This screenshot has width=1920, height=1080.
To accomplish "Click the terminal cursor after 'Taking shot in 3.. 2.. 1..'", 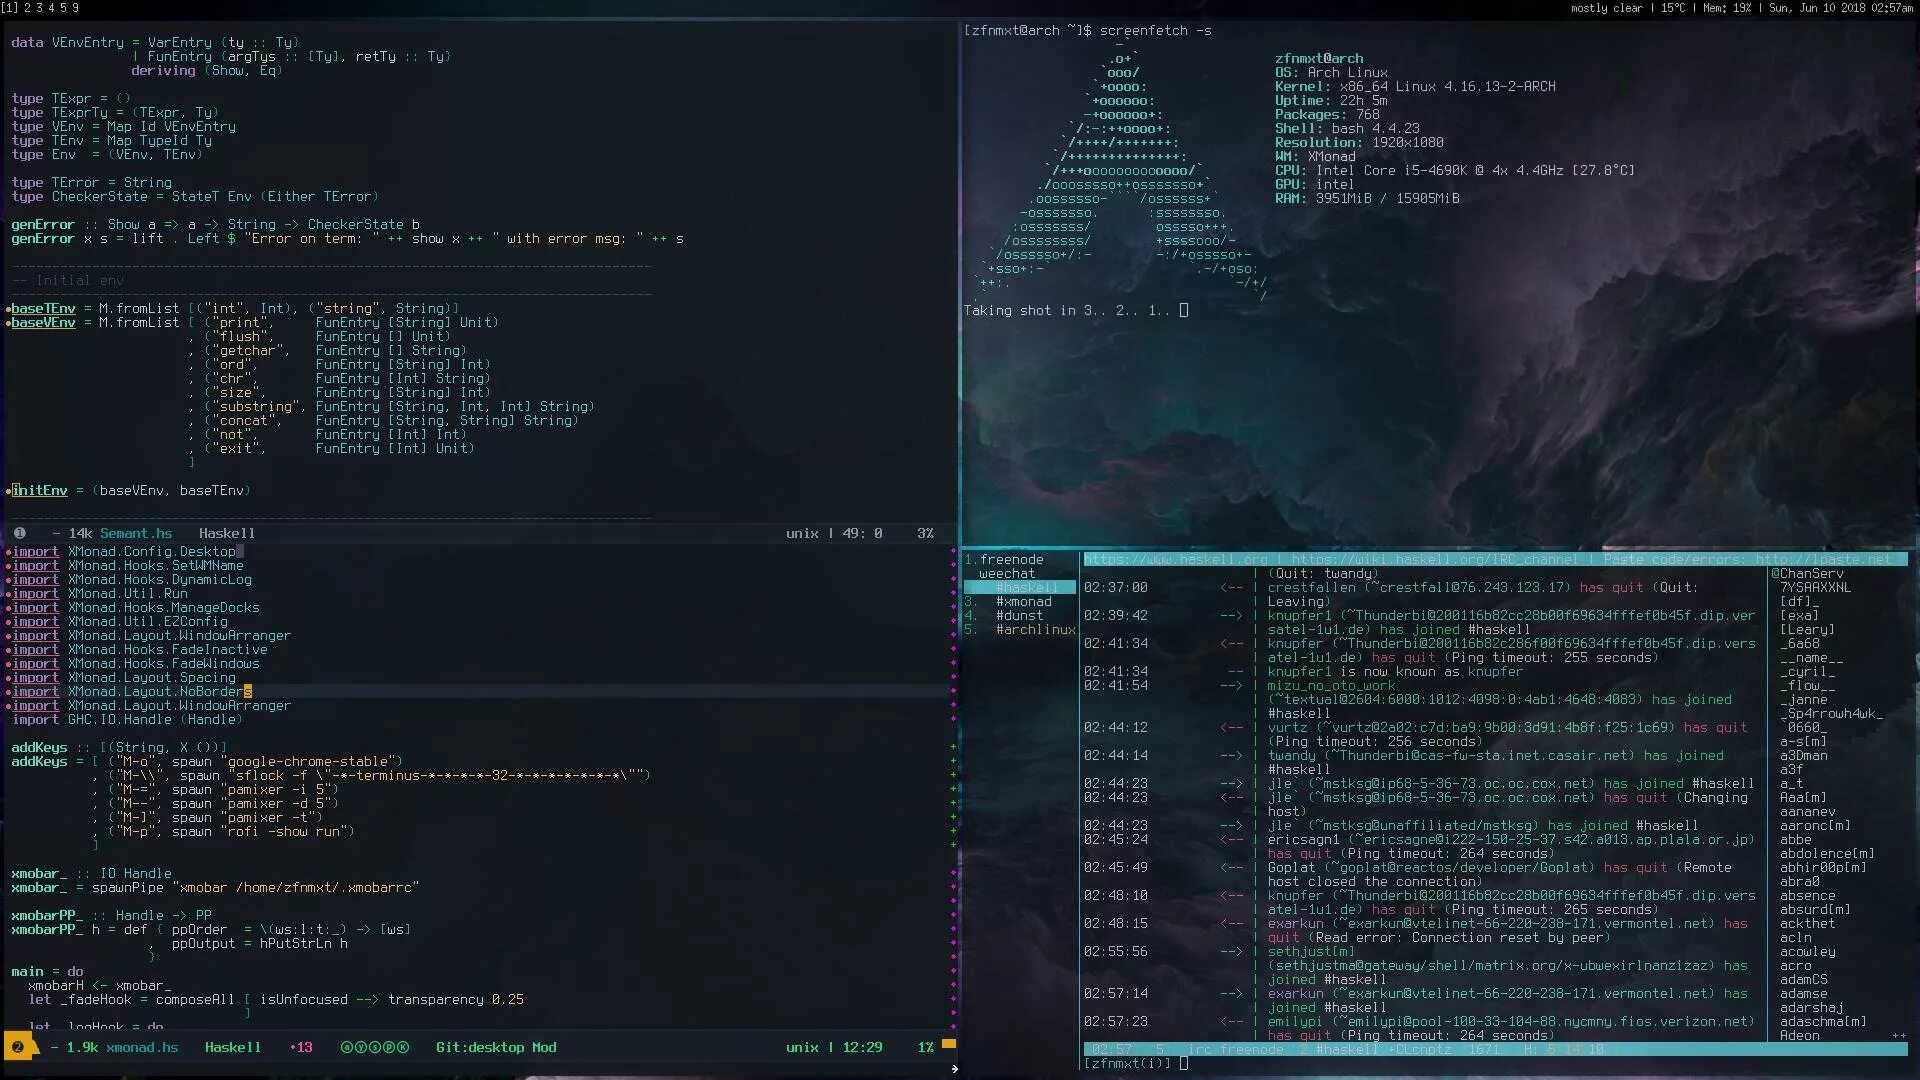I will [x=1184, y=310].
